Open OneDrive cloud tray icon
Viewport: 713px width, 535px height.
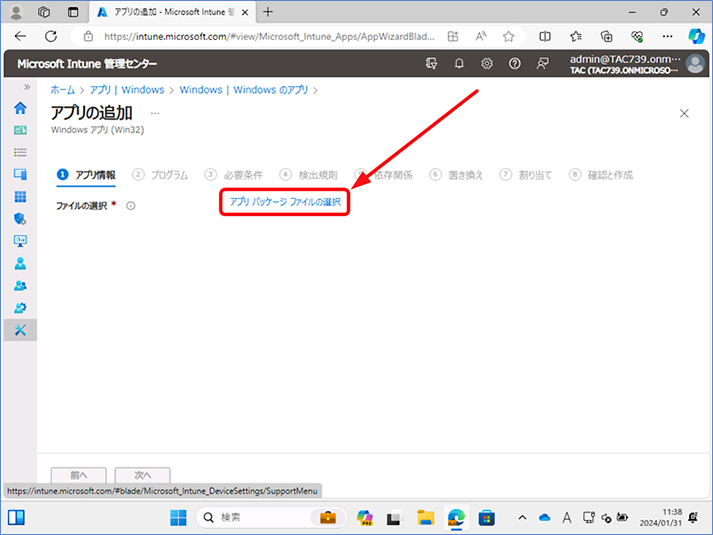click(x=544, y=518)
